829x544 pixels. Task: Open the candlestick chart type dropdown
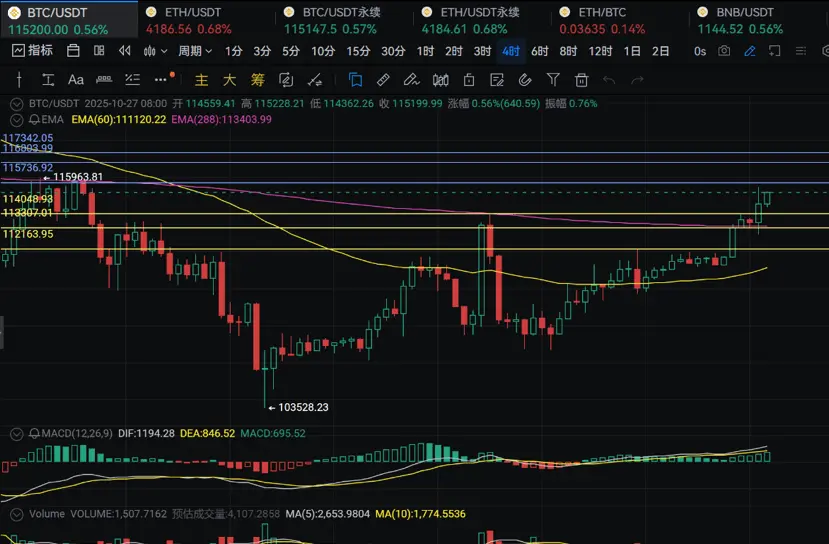[x=155, y=51]
